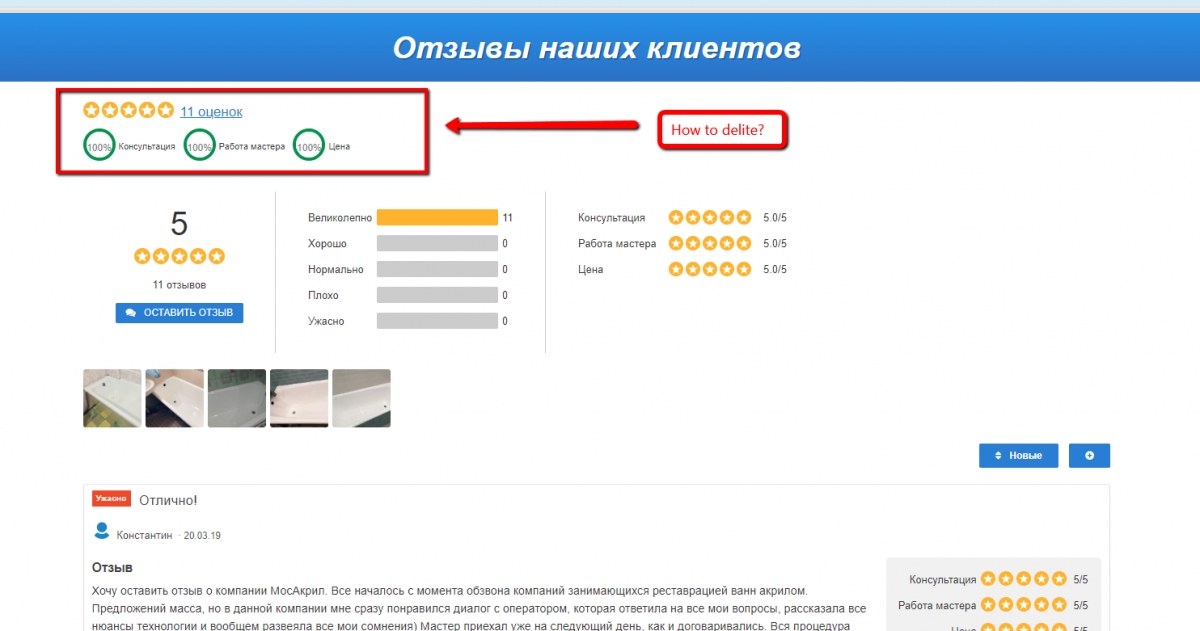Open the first bathtub photo thumbnail

112,398
